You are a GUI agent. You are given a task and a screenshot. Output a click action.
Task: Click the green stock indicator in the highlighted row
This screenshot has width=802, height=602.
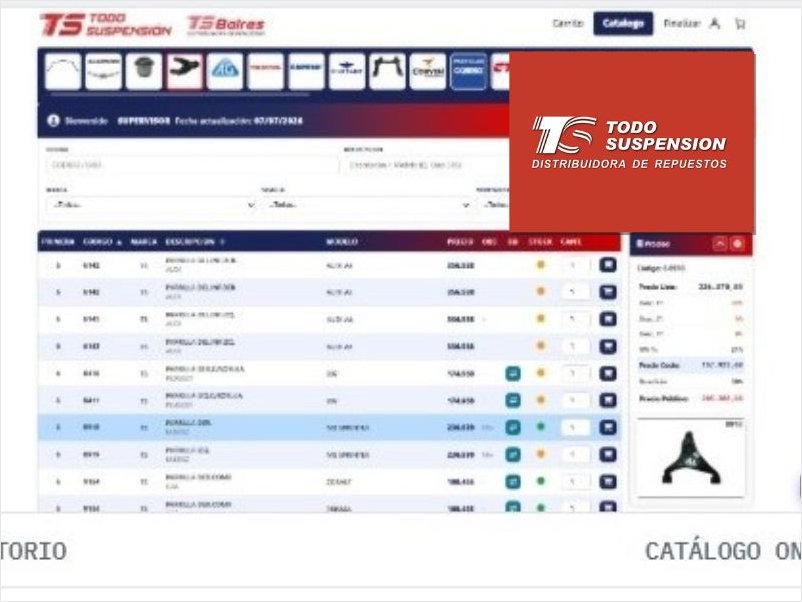(x=541, y=426)
